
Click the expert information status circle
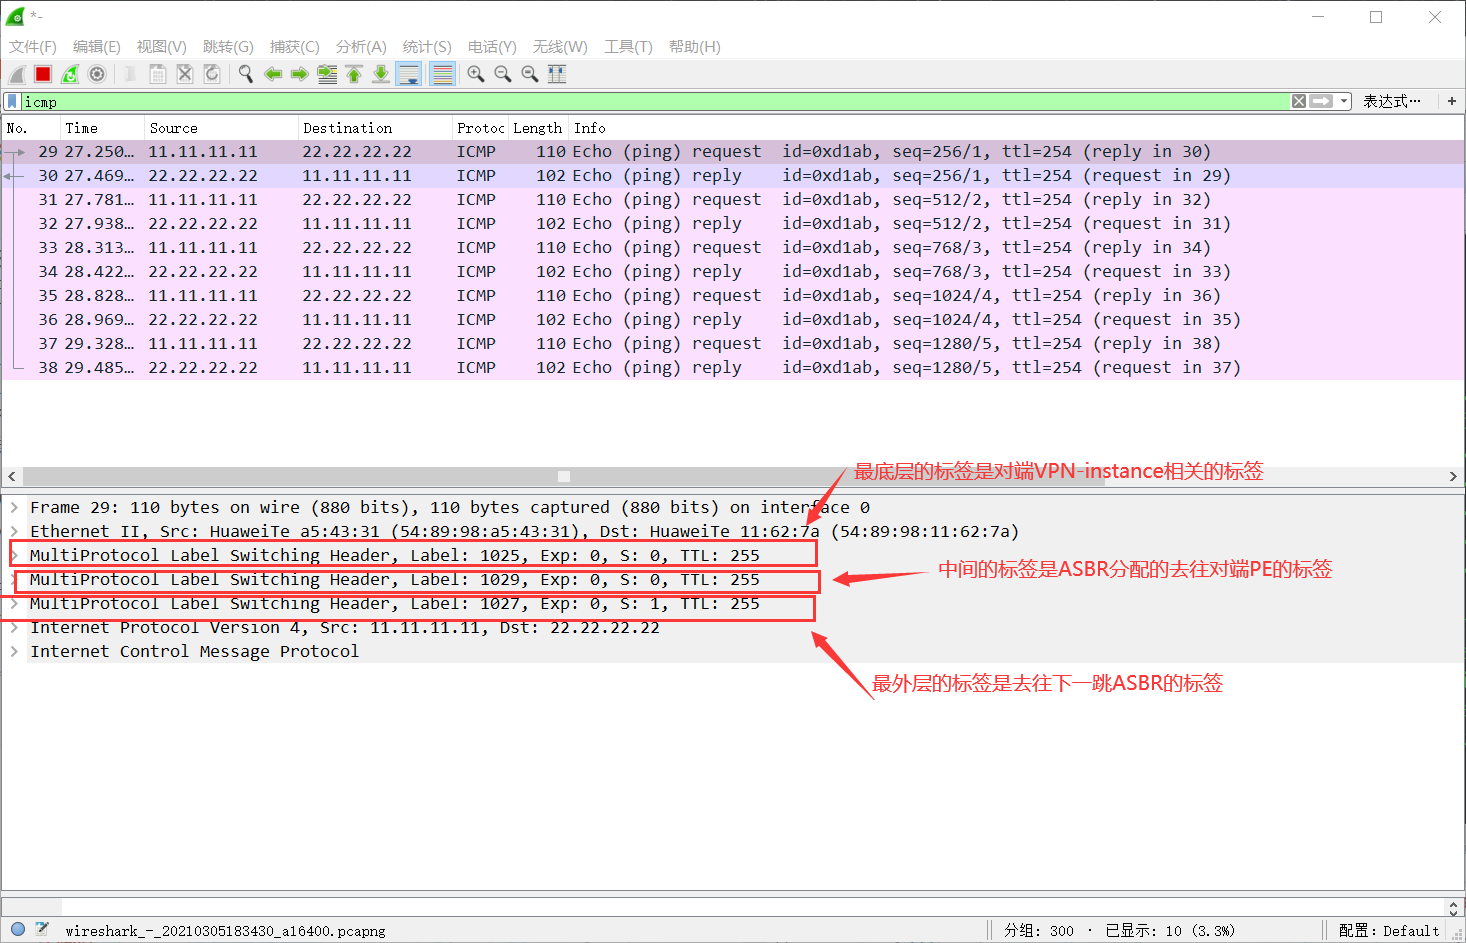click(18, 929)
